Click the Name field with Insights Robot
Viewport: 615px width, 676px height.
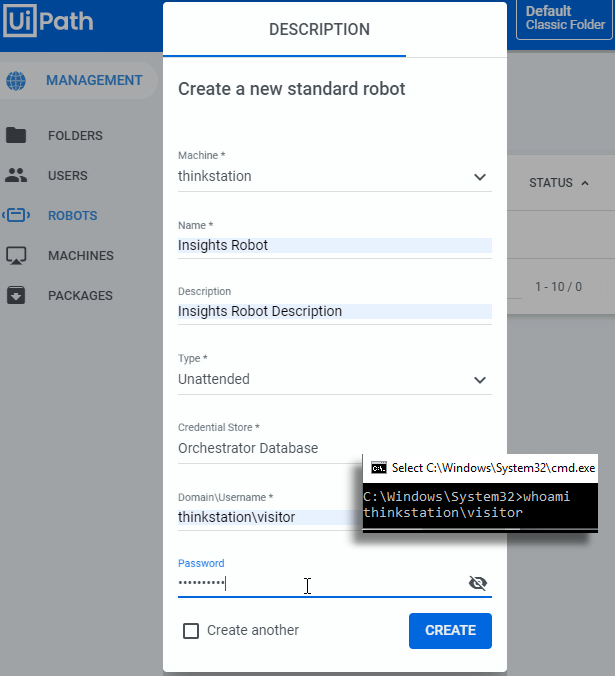pyautogui.click(x=334, y=245)
